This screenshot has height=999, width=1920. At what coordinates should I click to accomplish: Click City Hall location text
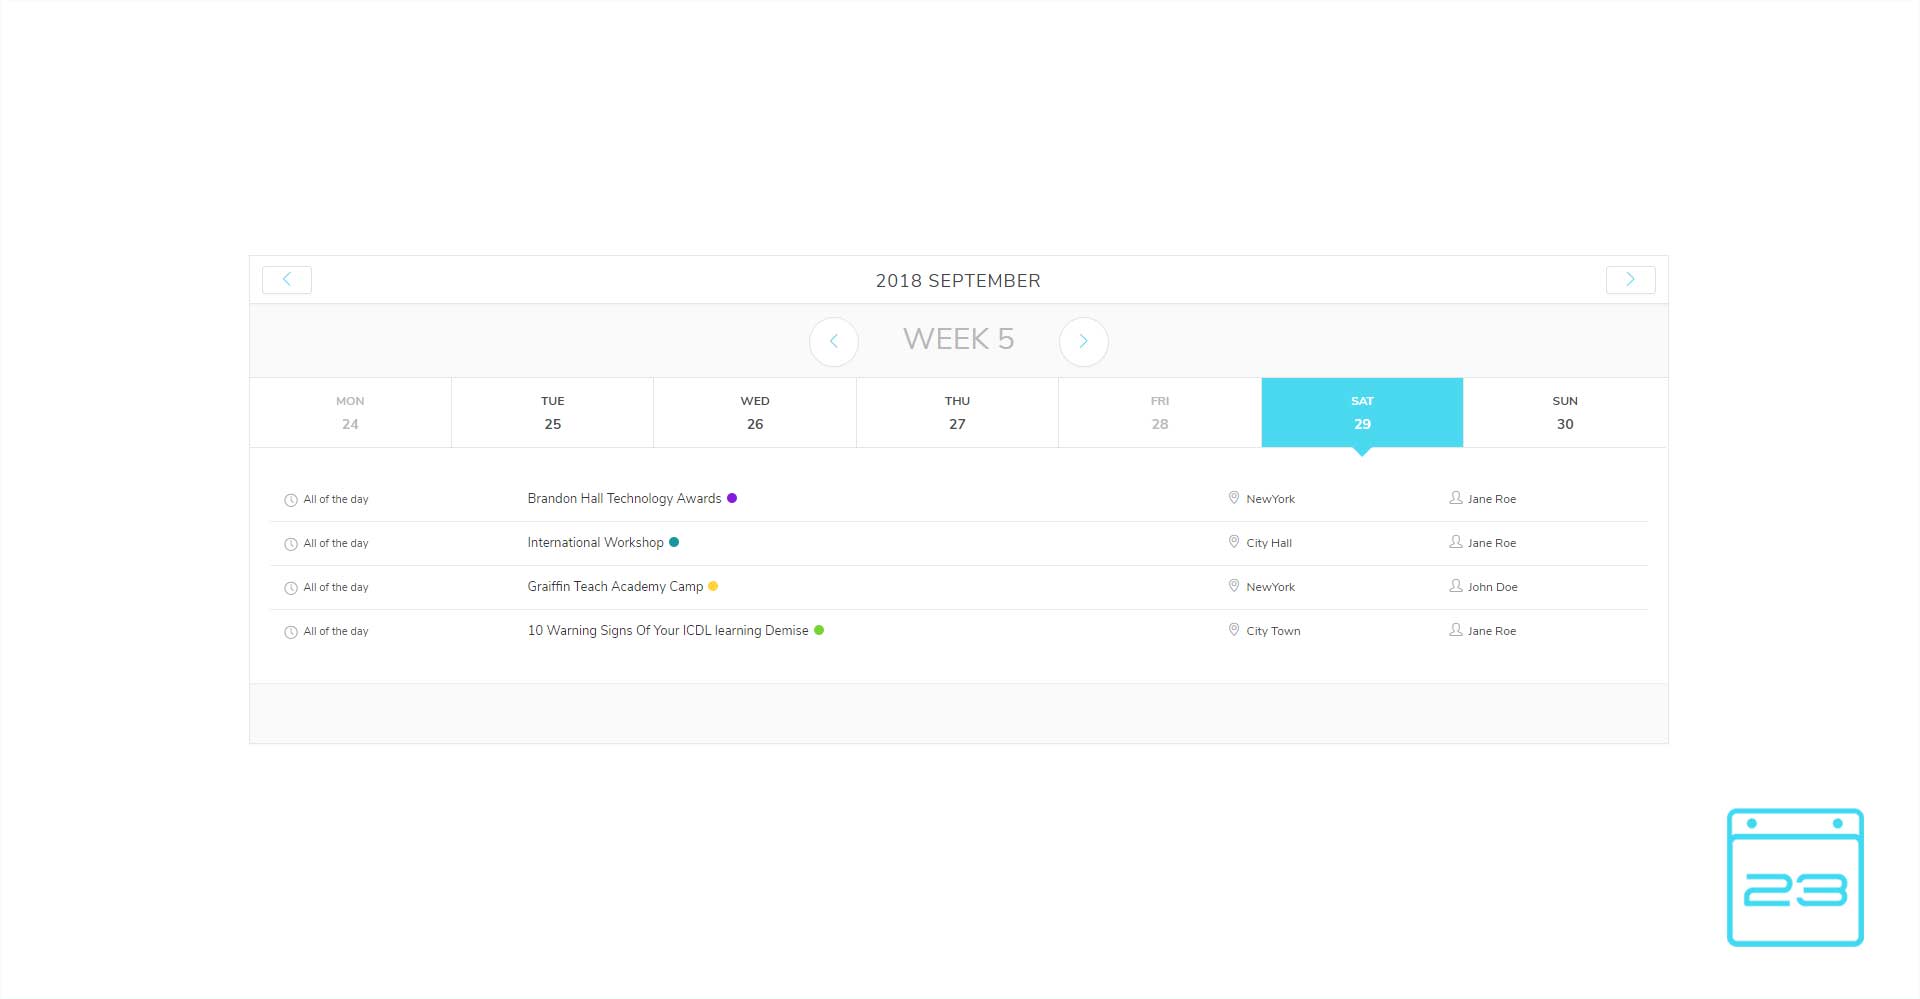(1269, 543)
